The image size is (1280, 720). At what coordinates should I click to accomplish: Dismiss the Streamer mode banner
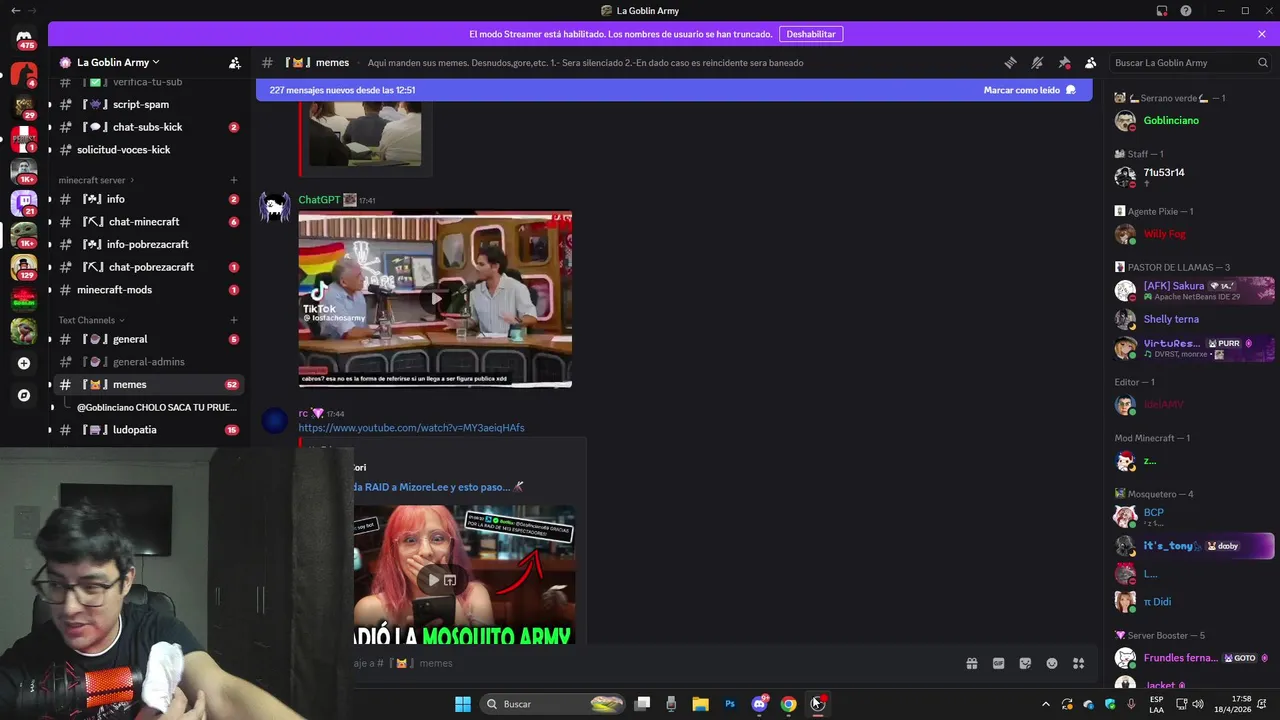1262,34
